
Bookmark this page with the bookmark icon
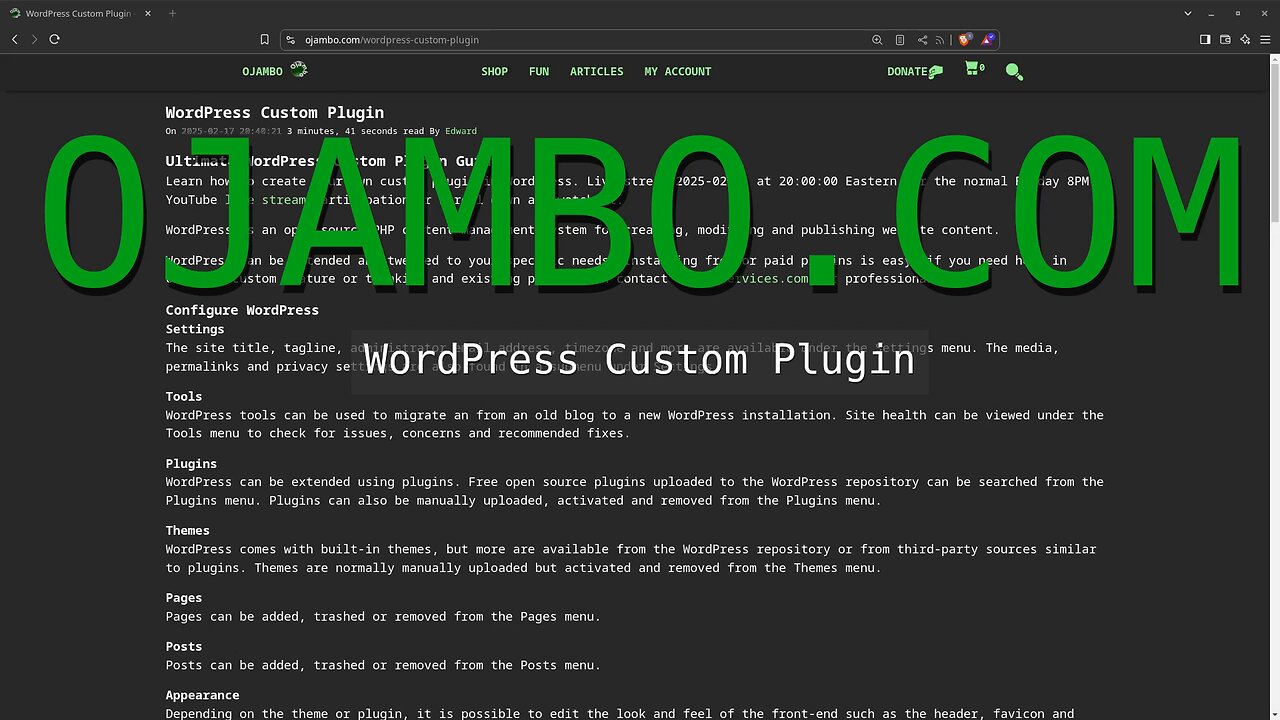pyautogui.click(x=264, y=40)
